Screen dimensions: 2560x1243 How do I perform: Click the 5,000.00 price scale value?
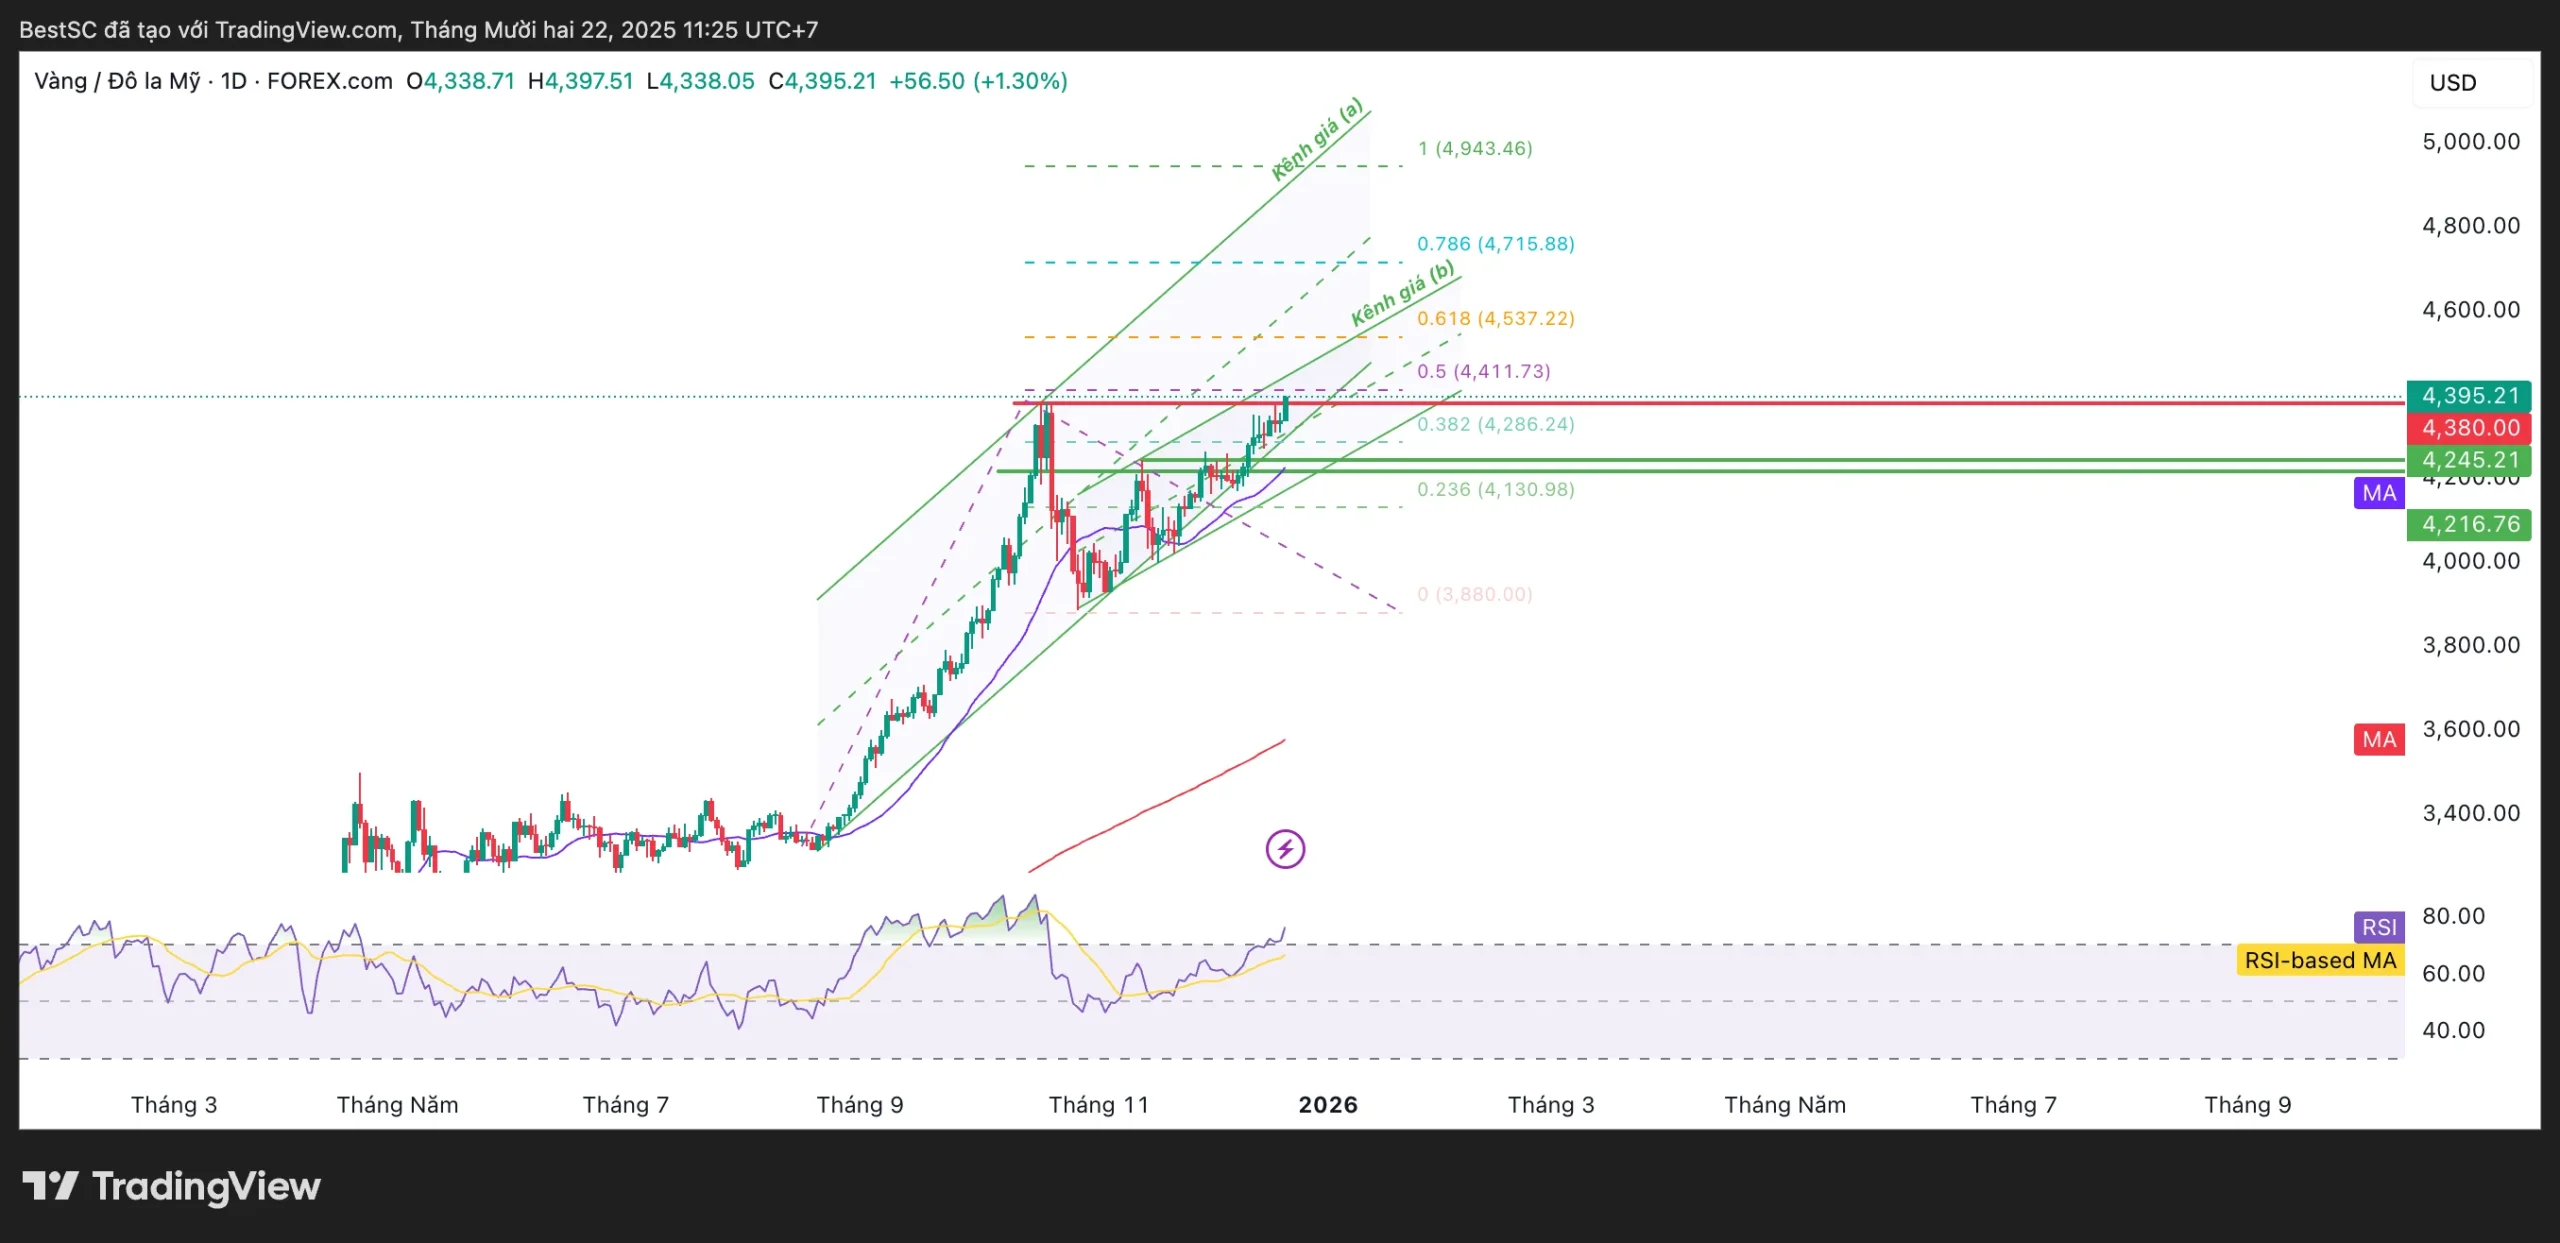click(2470, 141)
